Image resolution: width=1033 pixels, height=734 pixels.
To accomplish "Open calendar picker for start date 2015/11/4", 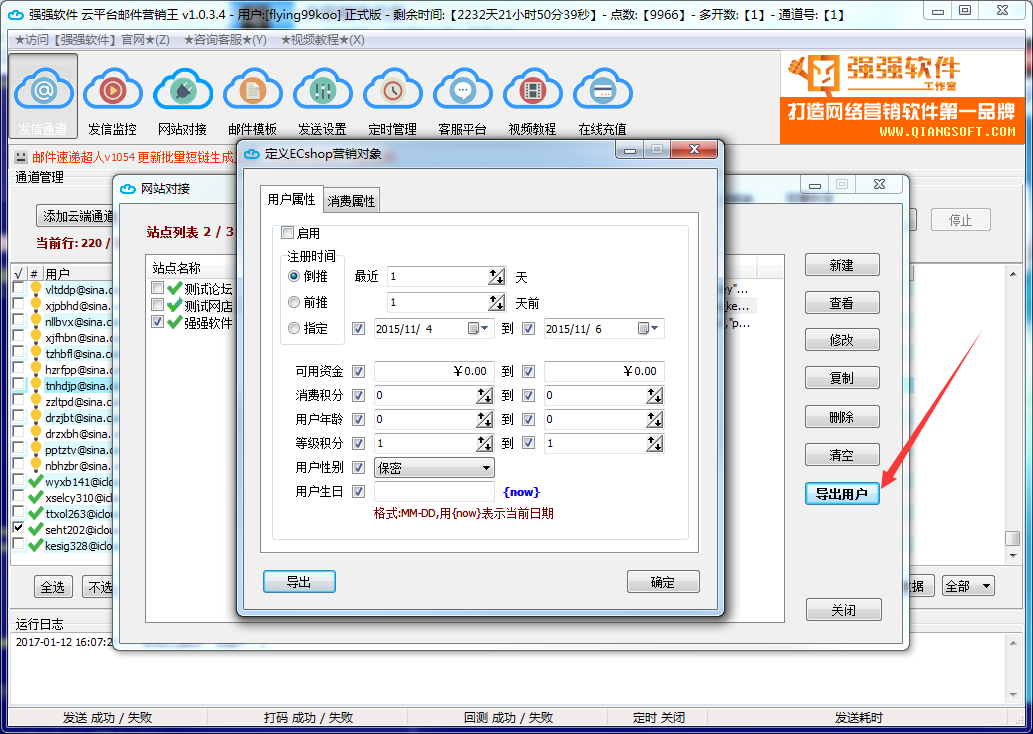I will pyautogui.click(x=478, y=328).
